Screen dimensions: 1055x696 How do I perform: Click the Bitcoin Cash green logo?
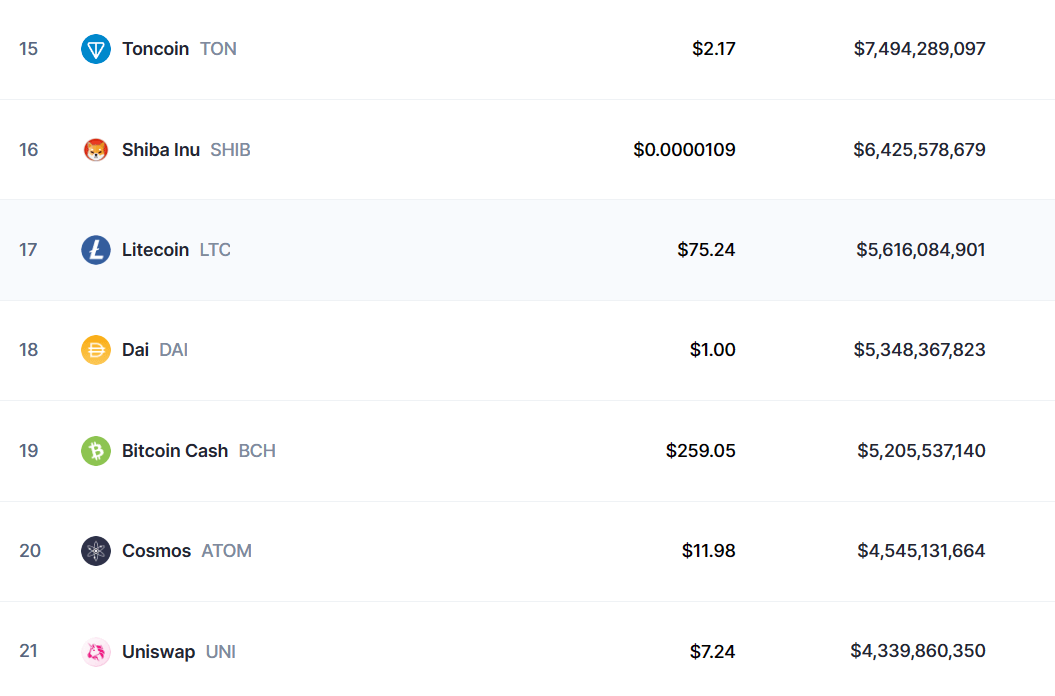tap(95, 451)
